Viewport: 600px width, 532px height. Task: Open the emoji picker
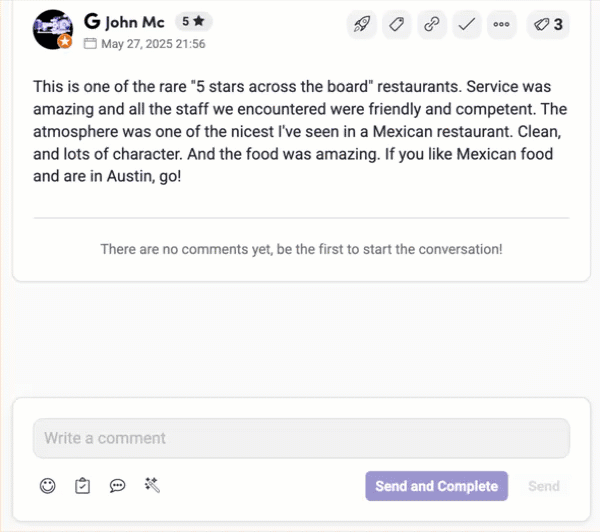click(47, 486)
